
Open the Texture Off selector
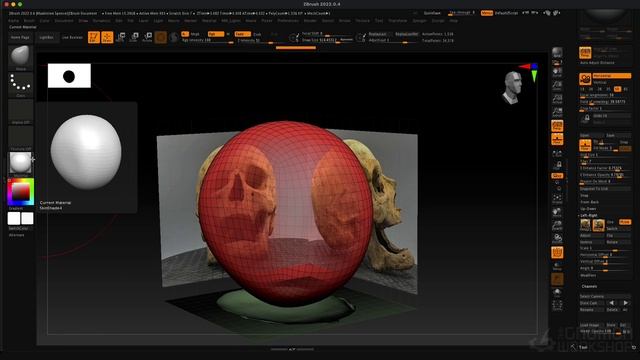pyautogui.click(x=20, y=137)
